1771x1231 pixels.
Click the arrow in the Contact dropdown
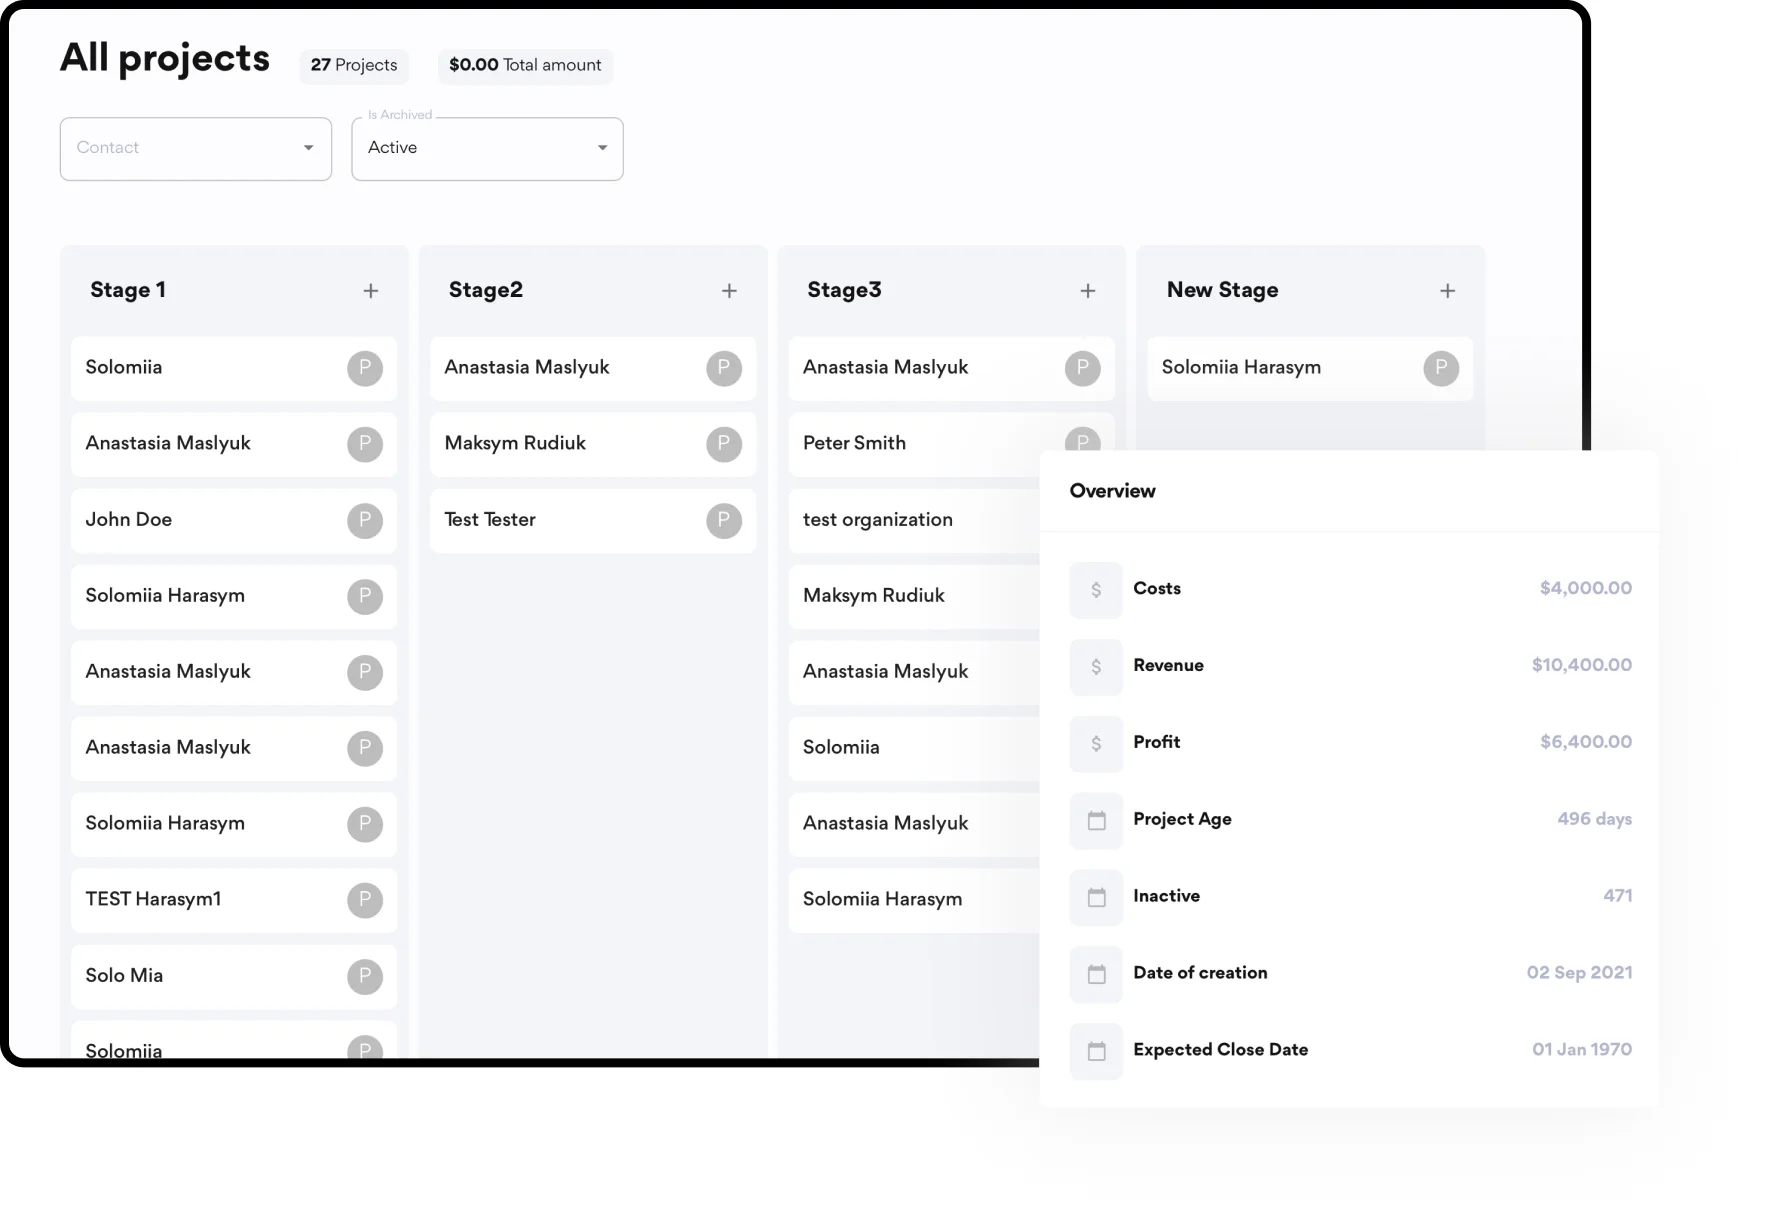pyautogui.click(x=308, y=148)
